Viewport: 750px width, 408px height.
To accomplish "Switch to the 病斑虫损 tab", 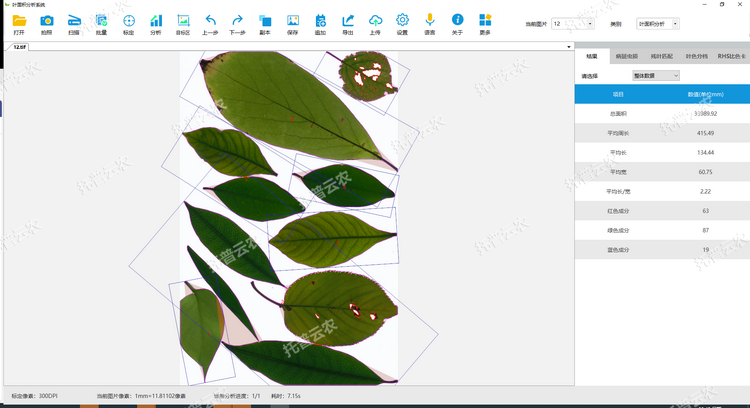I will coord(627,56).
